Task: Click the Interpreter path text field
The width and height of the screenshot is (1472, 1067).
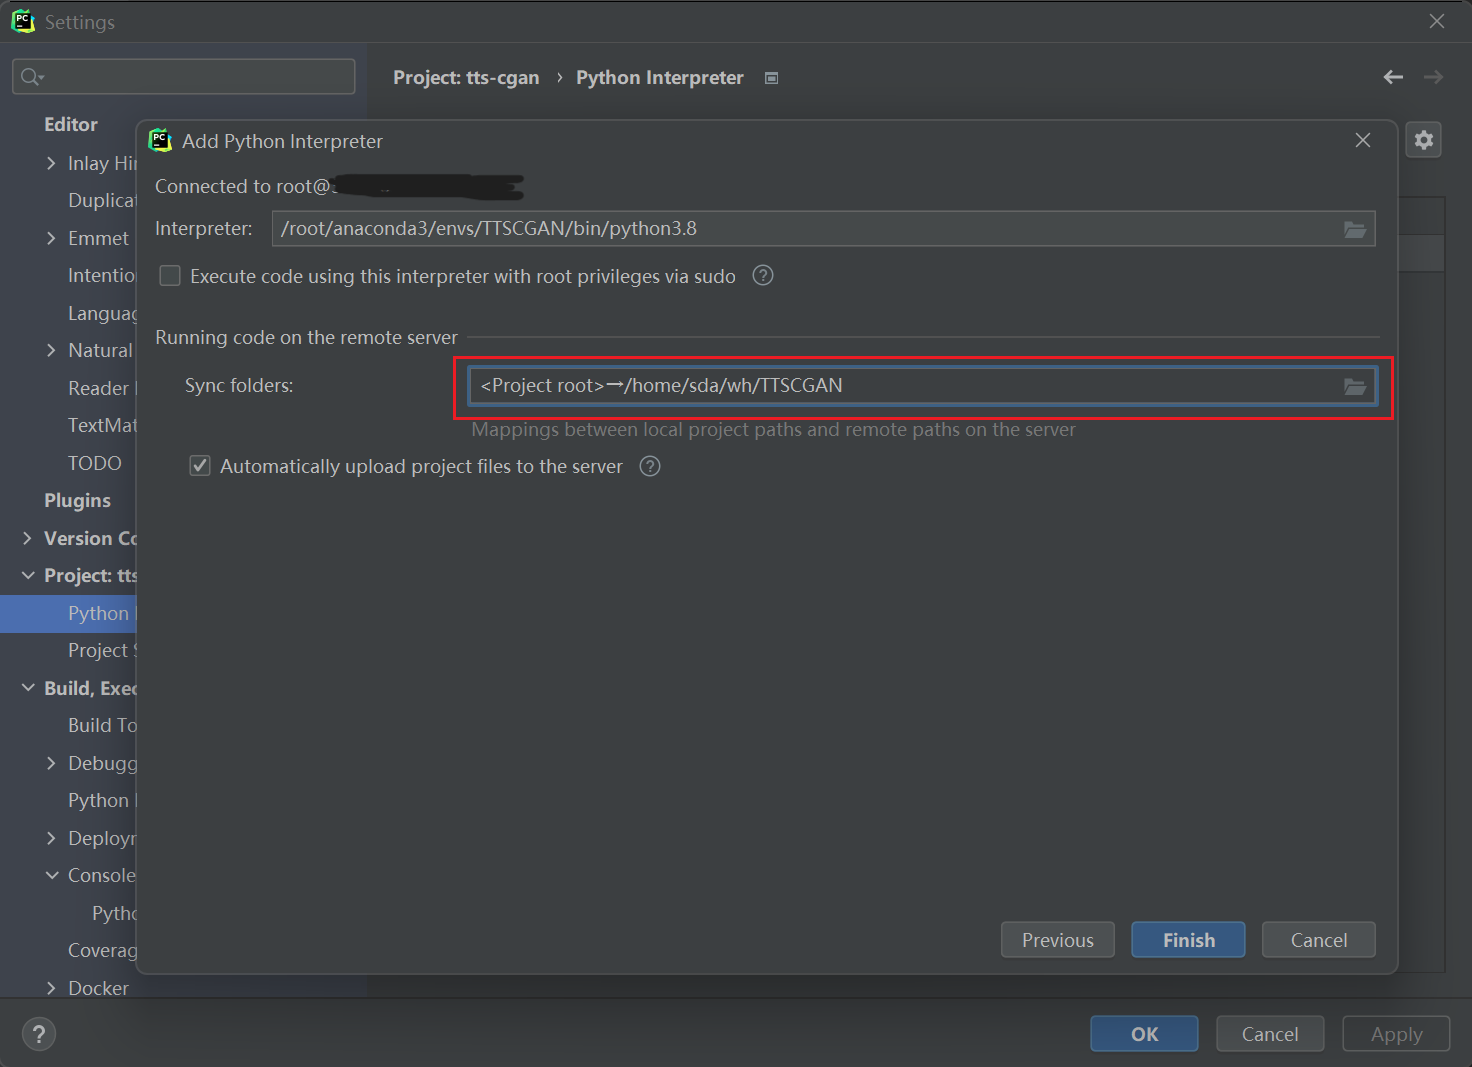Action: coord(823,229)
